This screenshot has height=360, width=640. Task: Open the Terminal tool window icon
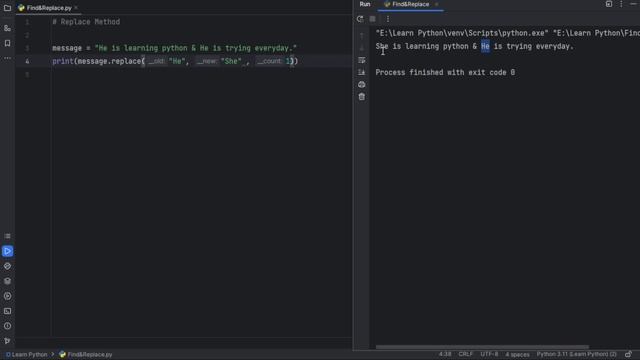(7, 311)
